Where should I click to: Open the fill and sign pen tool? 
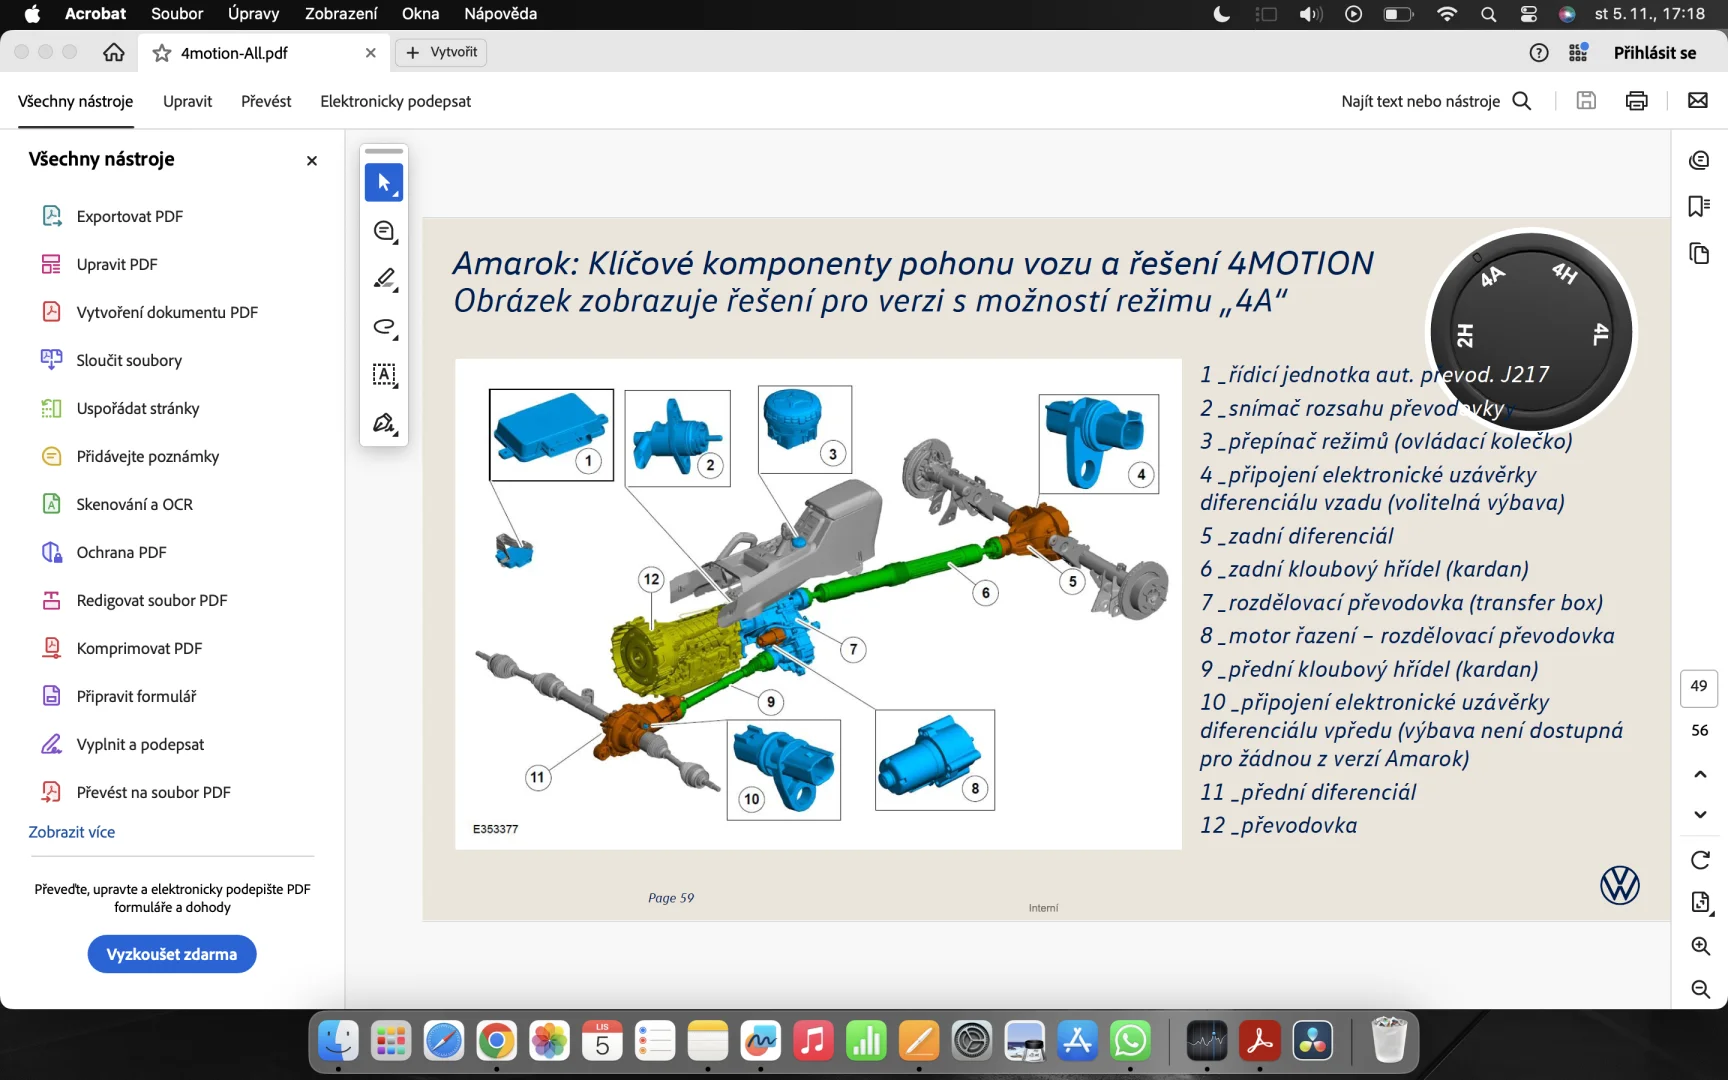384,423
